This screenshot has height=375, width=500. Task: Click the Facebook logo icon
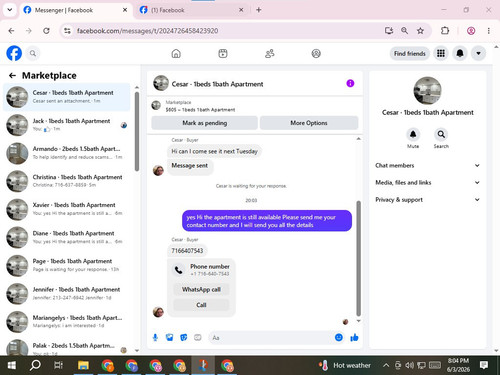[x=14, y=53]
